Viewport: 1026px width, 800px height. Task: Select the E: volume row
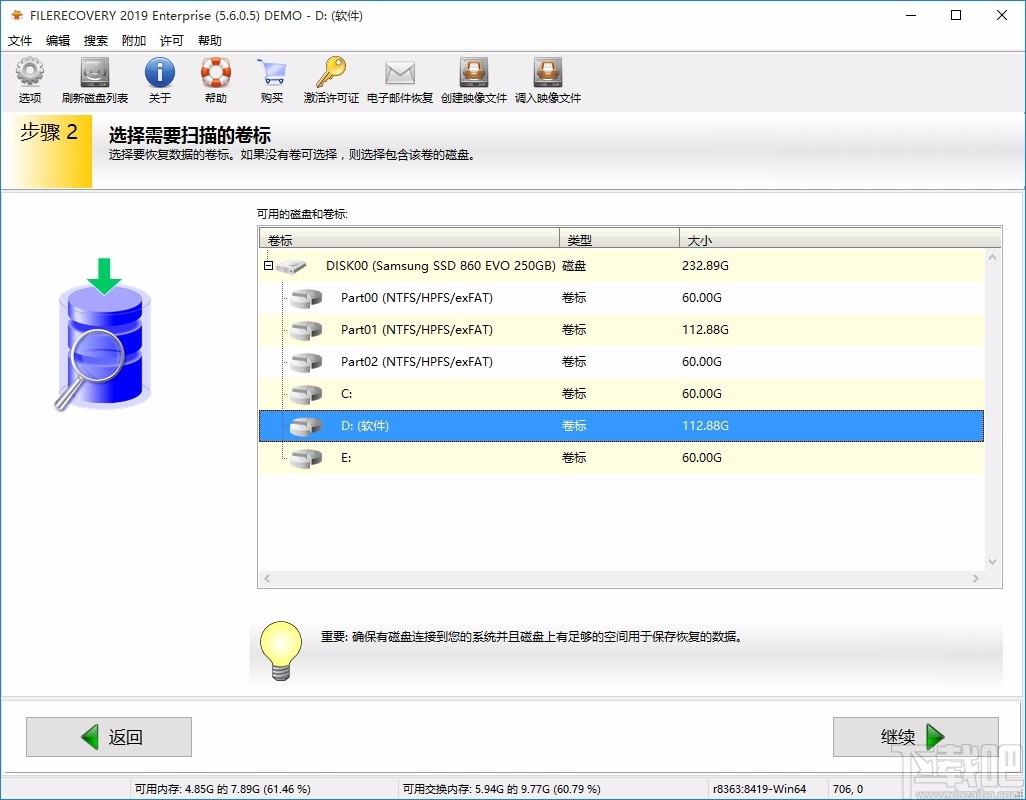[x=622, y=458]
